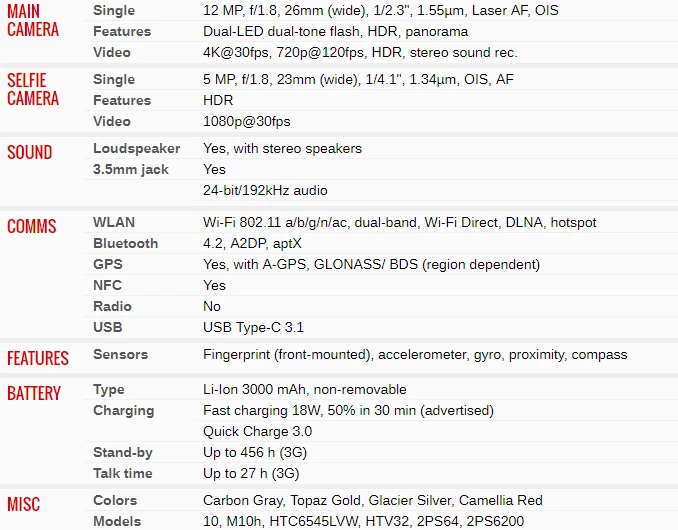This screenshot has width=678, height=530.
Task: Click the Single label under Main Camera
Action: tap(114, 10)
